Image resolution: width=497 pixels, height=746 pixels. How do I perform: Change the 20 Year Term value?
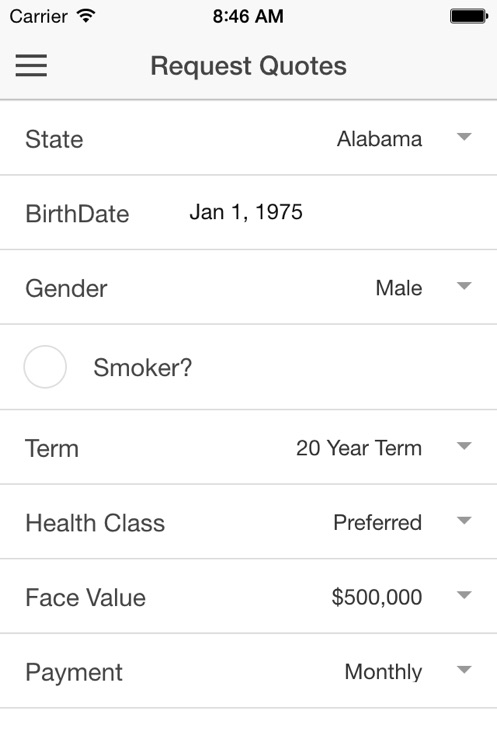coord(359,448)
